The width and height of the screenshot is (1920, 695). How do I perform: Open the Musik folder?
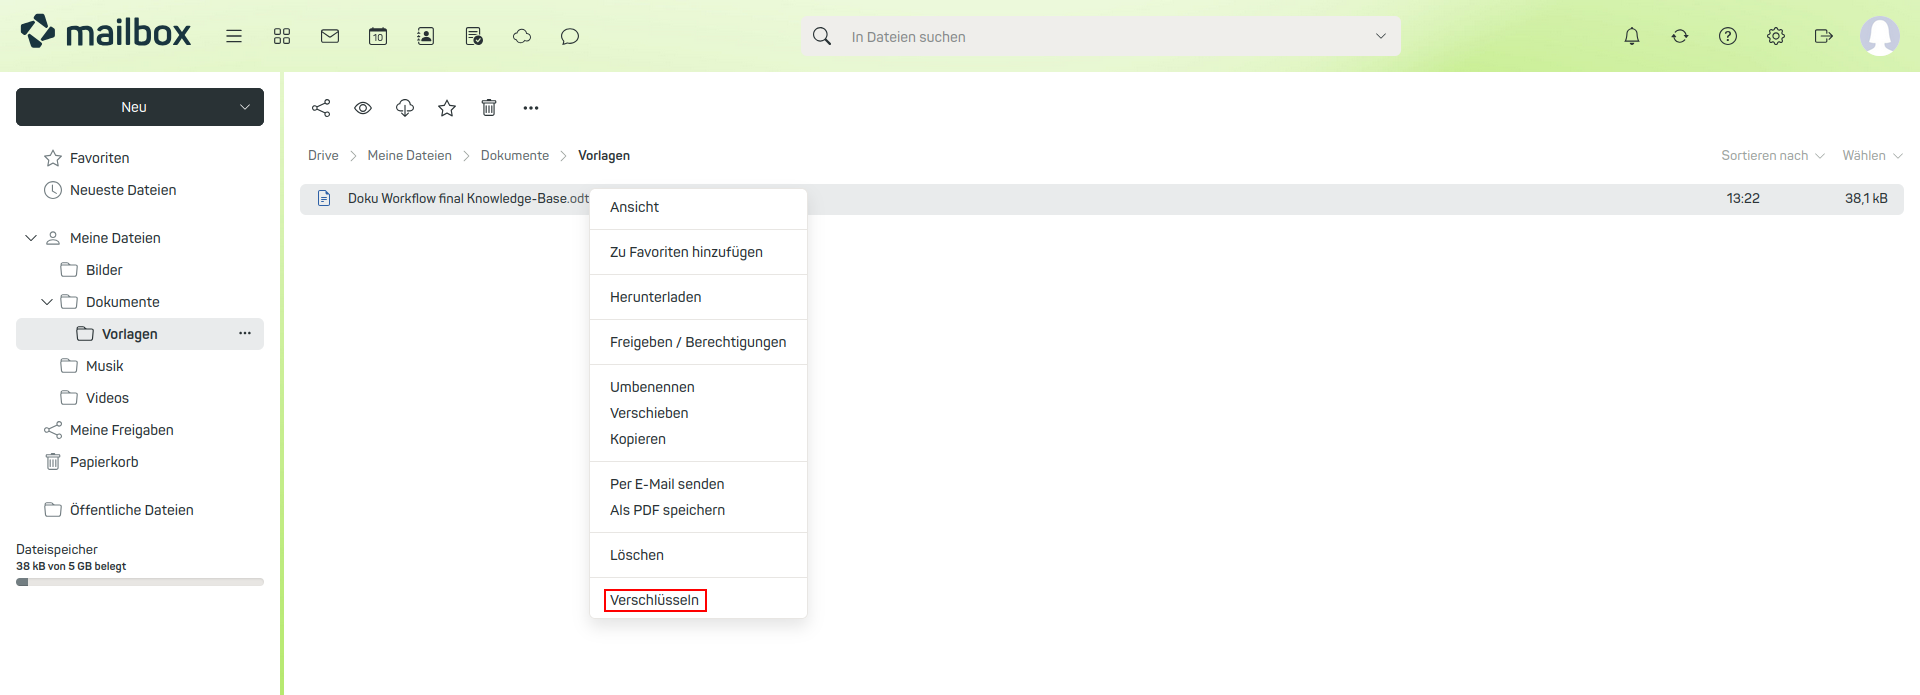click(x=140, y=366)
